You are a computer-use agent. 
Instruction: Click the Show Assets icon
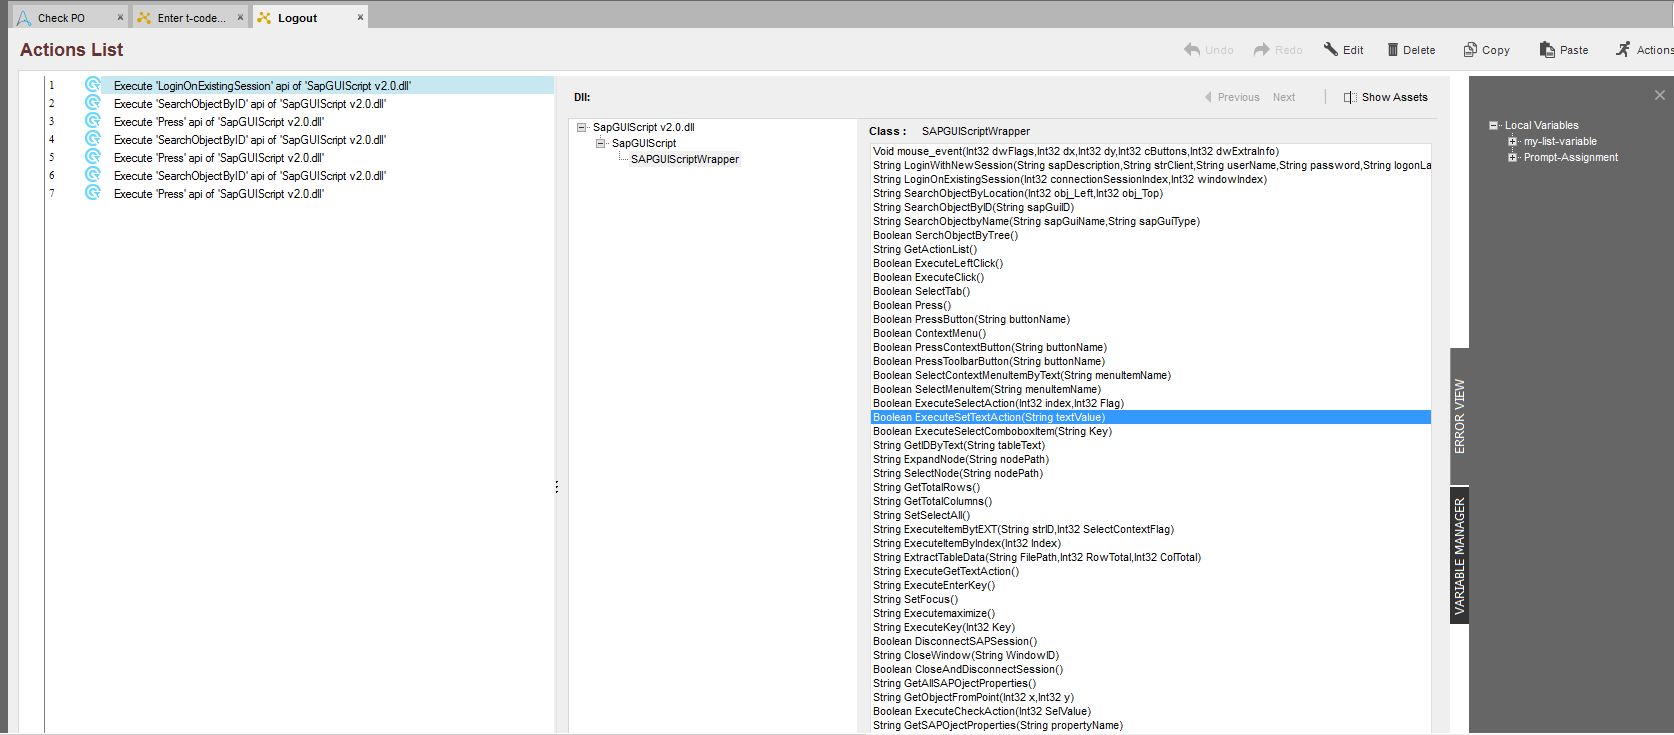tap(1350, 97)
